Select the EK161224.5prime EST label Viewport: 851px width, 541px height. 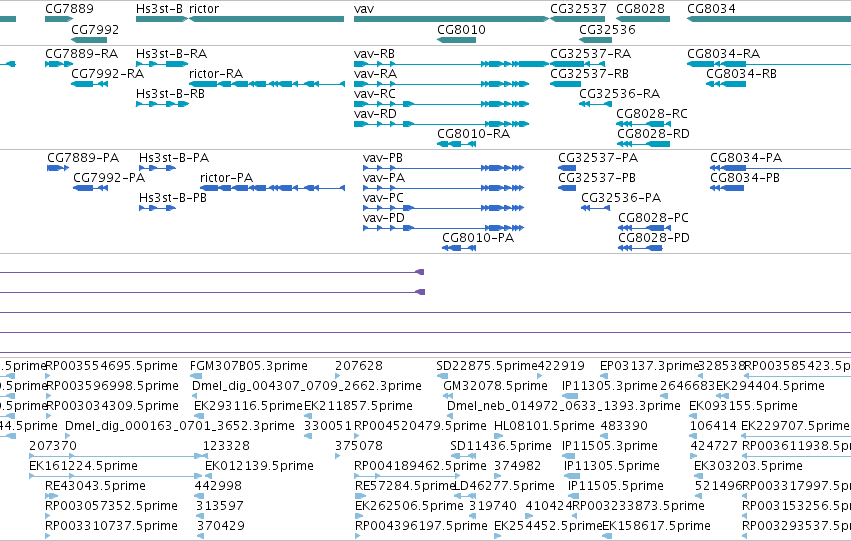[x=84, y=466]
